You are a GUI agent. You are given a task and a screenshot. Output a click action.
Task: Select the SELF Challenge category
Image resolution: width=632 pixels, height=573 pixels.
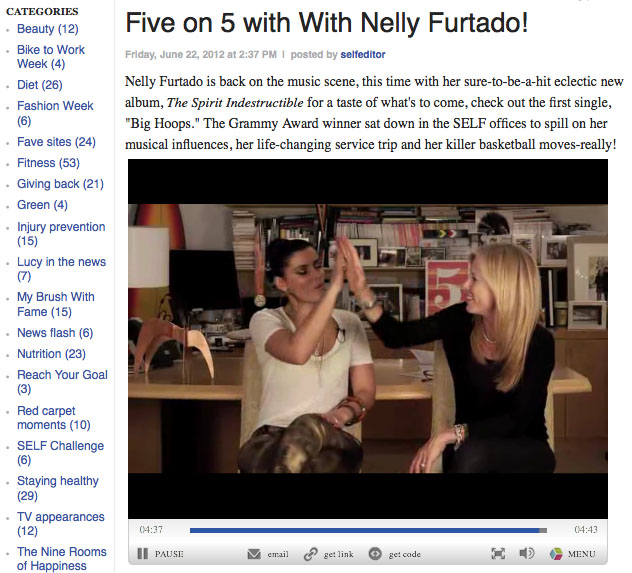click(60, 453)
